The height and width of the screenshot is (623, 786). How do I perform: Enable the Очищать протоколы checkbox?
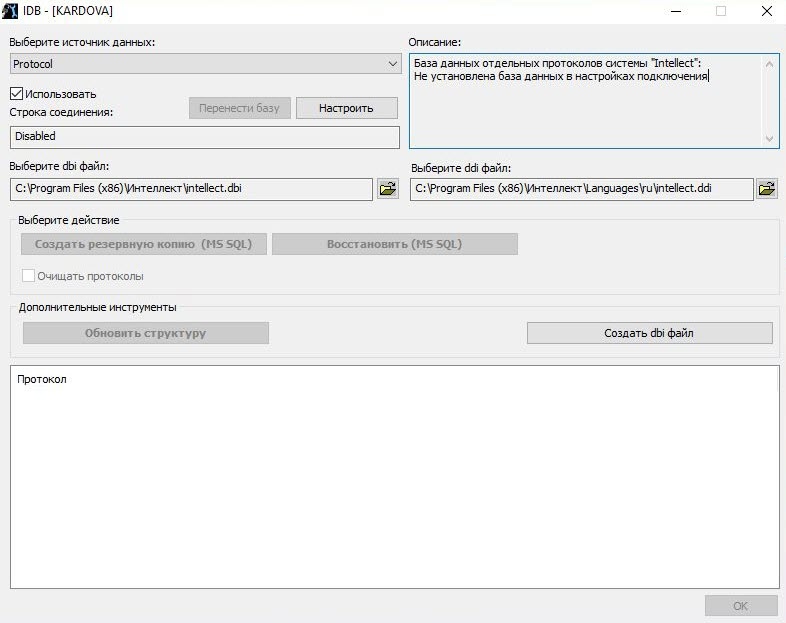pyautogui.click(x=29, y=275)
